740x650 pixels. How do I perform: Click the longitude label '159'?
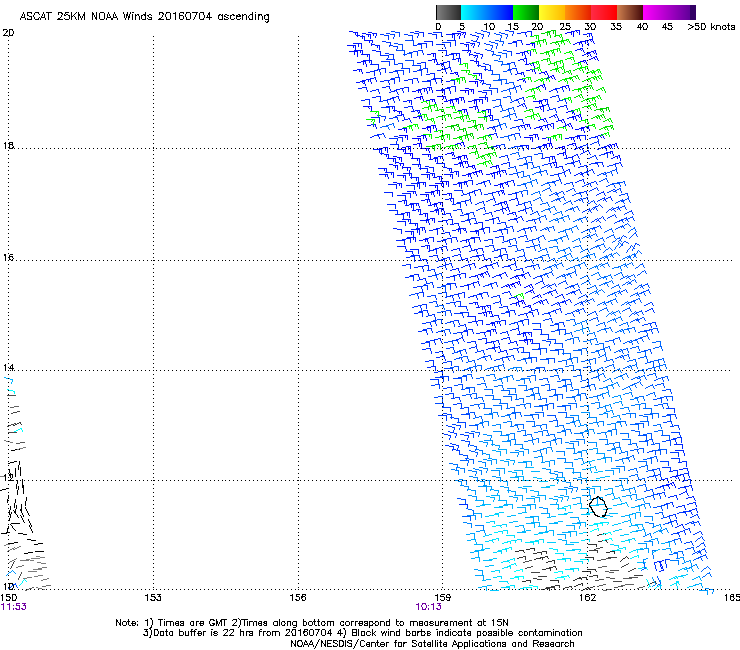click(442, 598)
